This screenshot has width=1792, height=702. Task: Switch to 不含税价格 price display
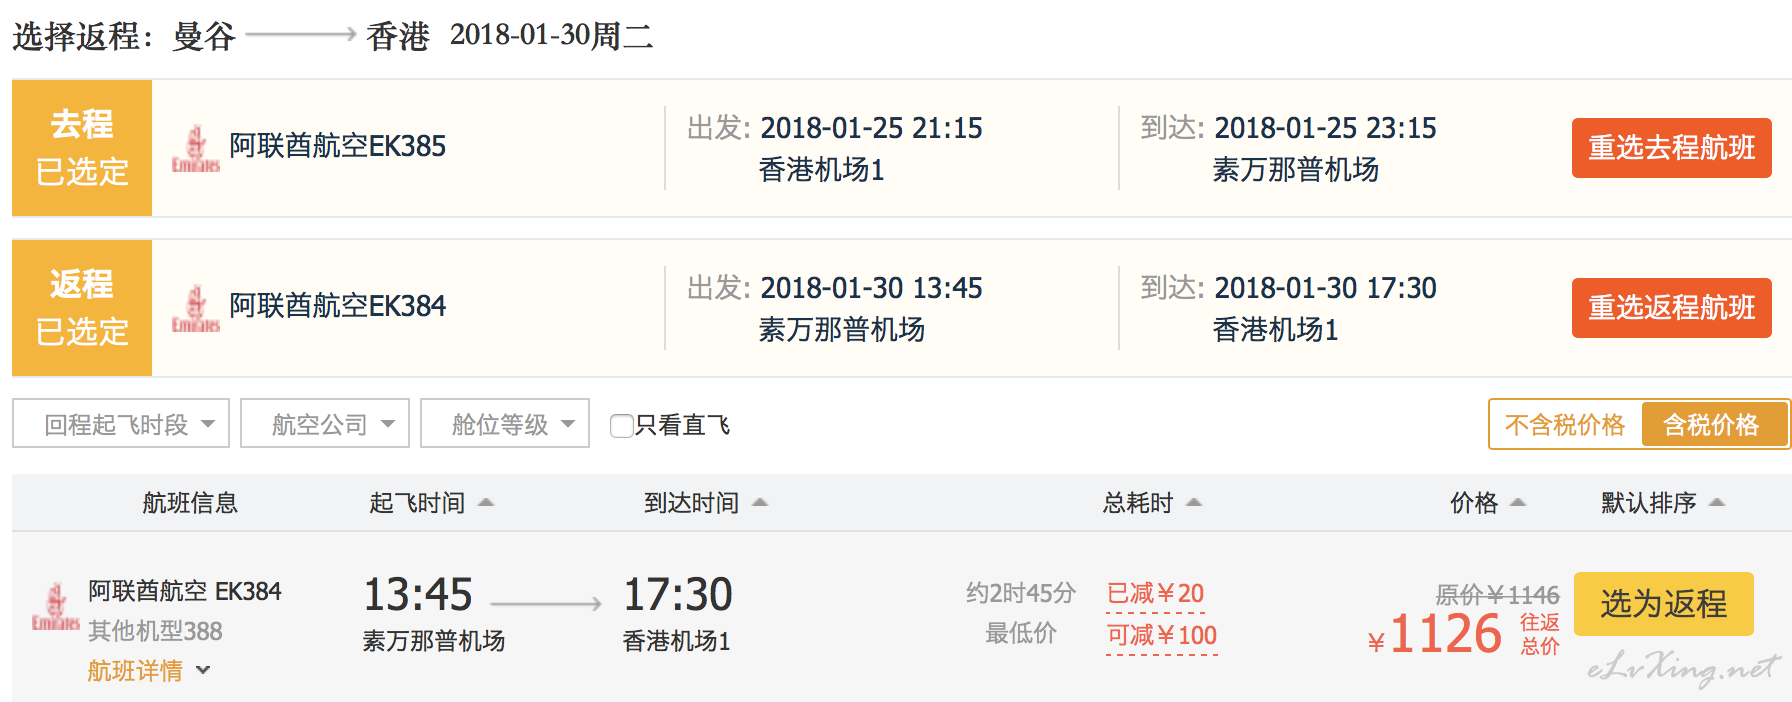point(1565,425)
